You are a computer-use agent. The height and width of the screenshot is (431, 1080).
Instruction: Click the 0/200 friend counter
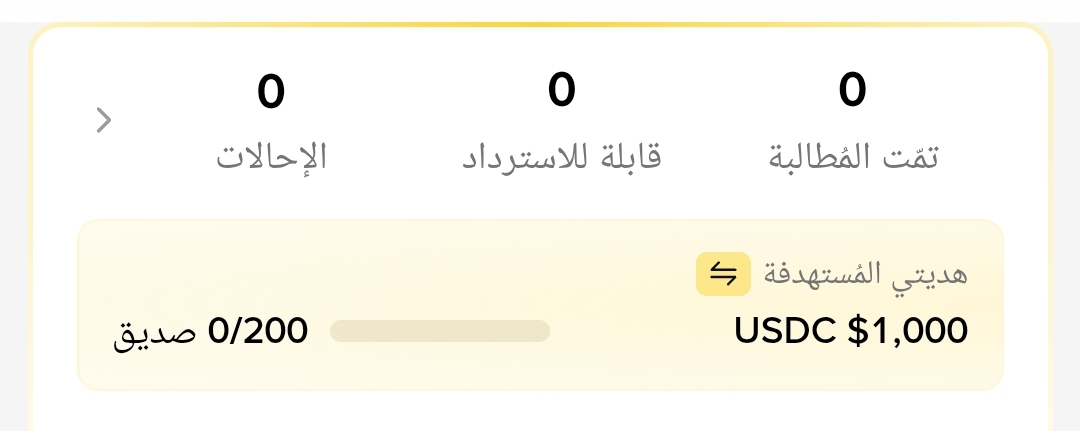[258, 331]
